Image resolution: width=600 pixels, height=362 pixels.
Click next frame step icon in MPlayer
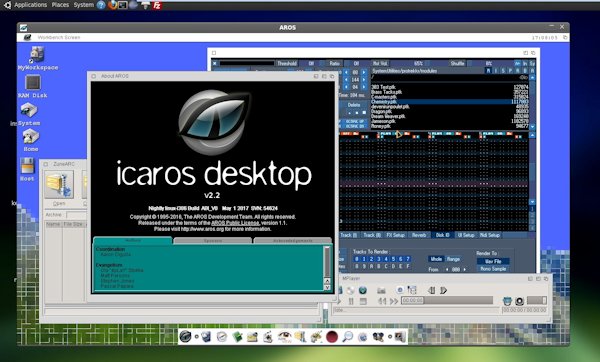(443, 290)
